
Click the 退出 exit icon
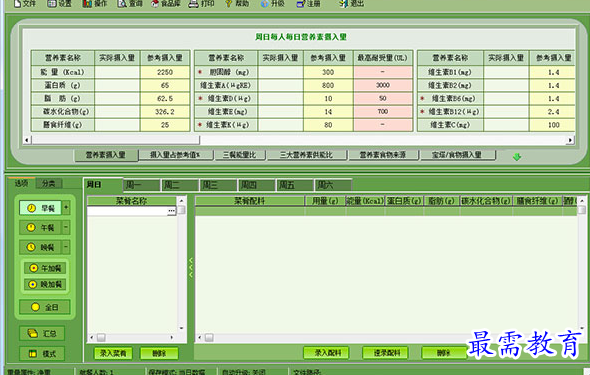343,4
